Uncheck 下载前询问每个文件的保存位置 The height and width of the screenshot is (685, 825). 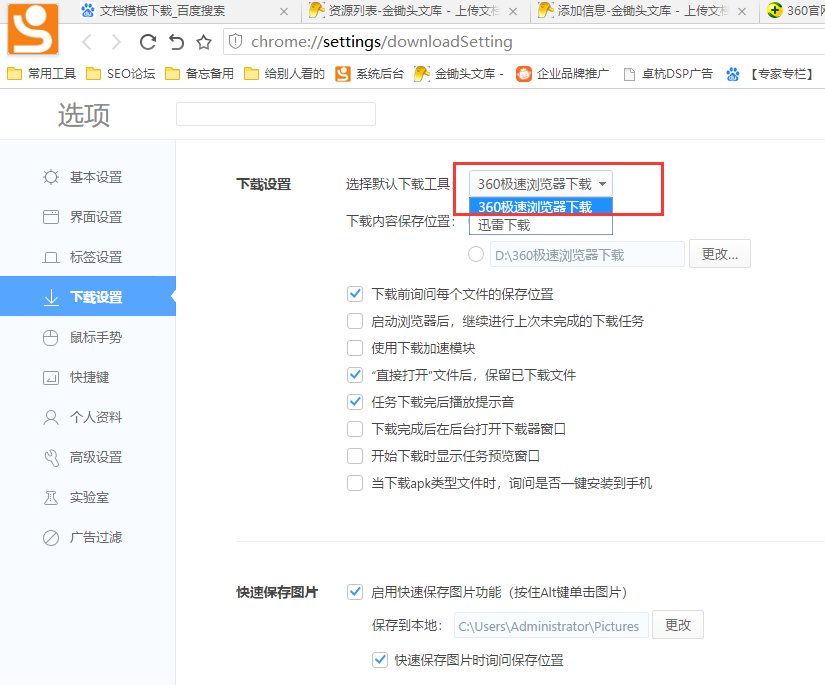(x=355, y=294)
